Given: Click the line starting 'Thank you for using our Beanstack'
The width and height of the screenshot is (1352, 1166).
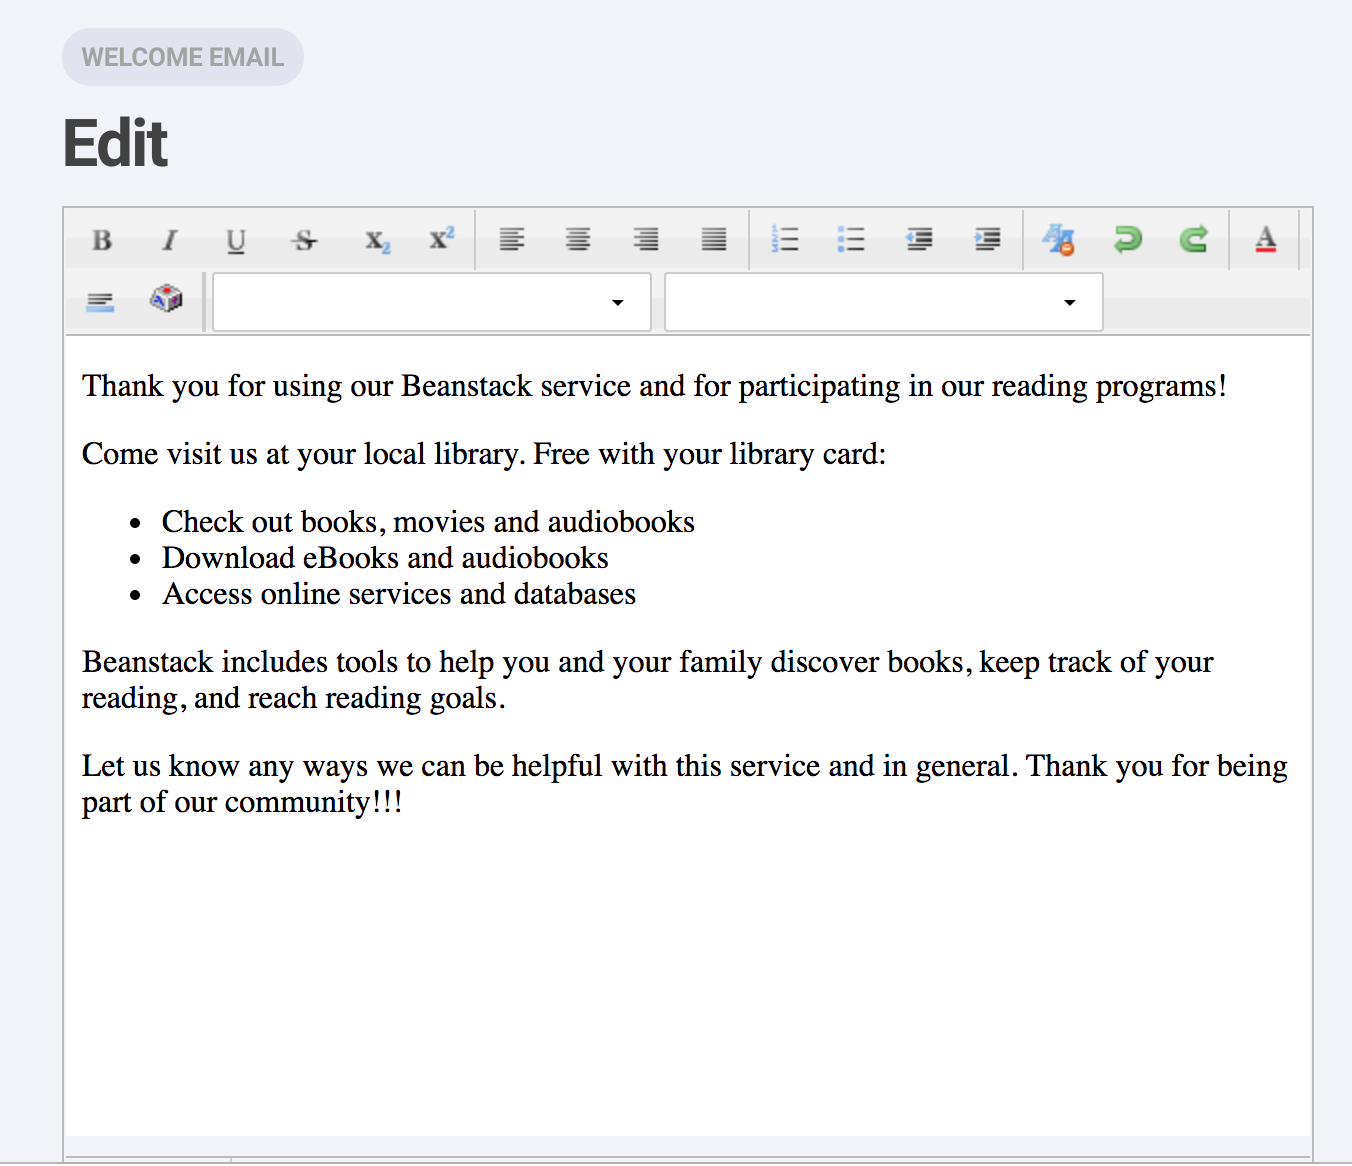Looking at the screenshot, I should 654,386.
